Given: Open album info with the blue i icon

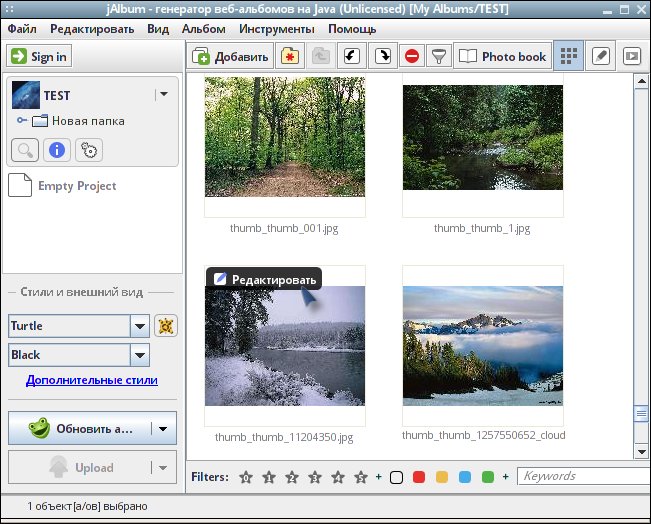Looking at the screenshot, I should click(57, 150).
